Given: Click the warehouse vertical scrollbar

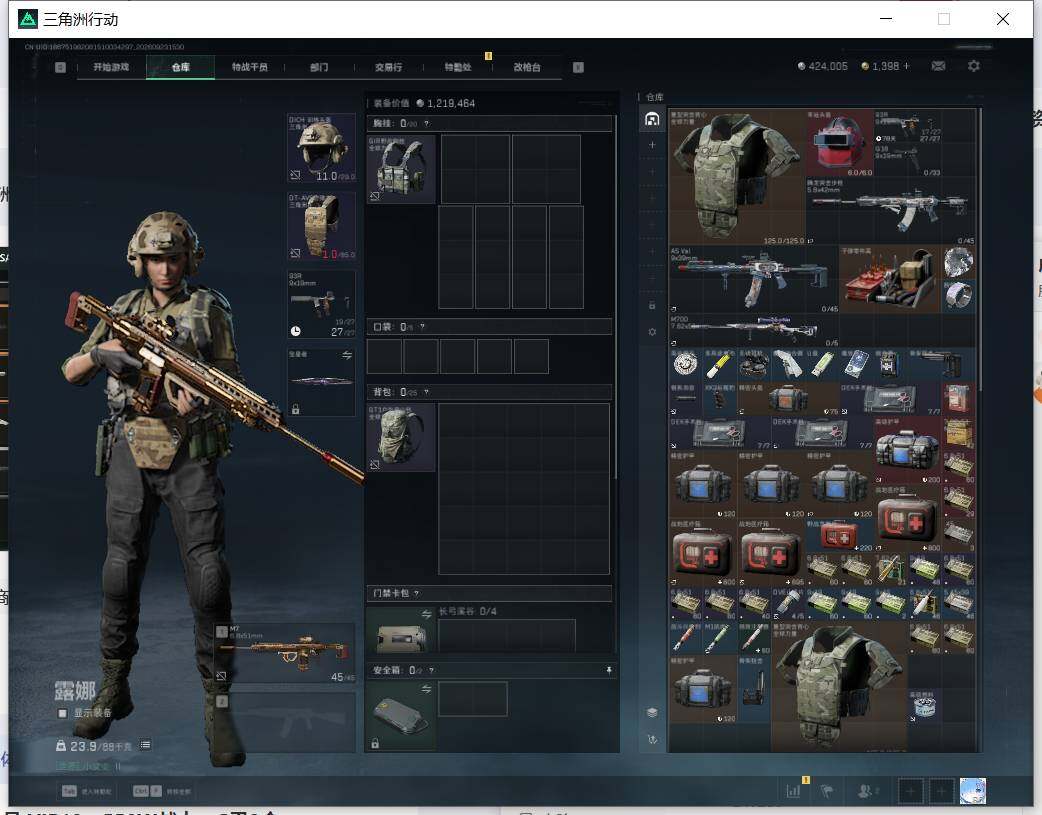Looking at the screenshot, I should pos(979,249).
